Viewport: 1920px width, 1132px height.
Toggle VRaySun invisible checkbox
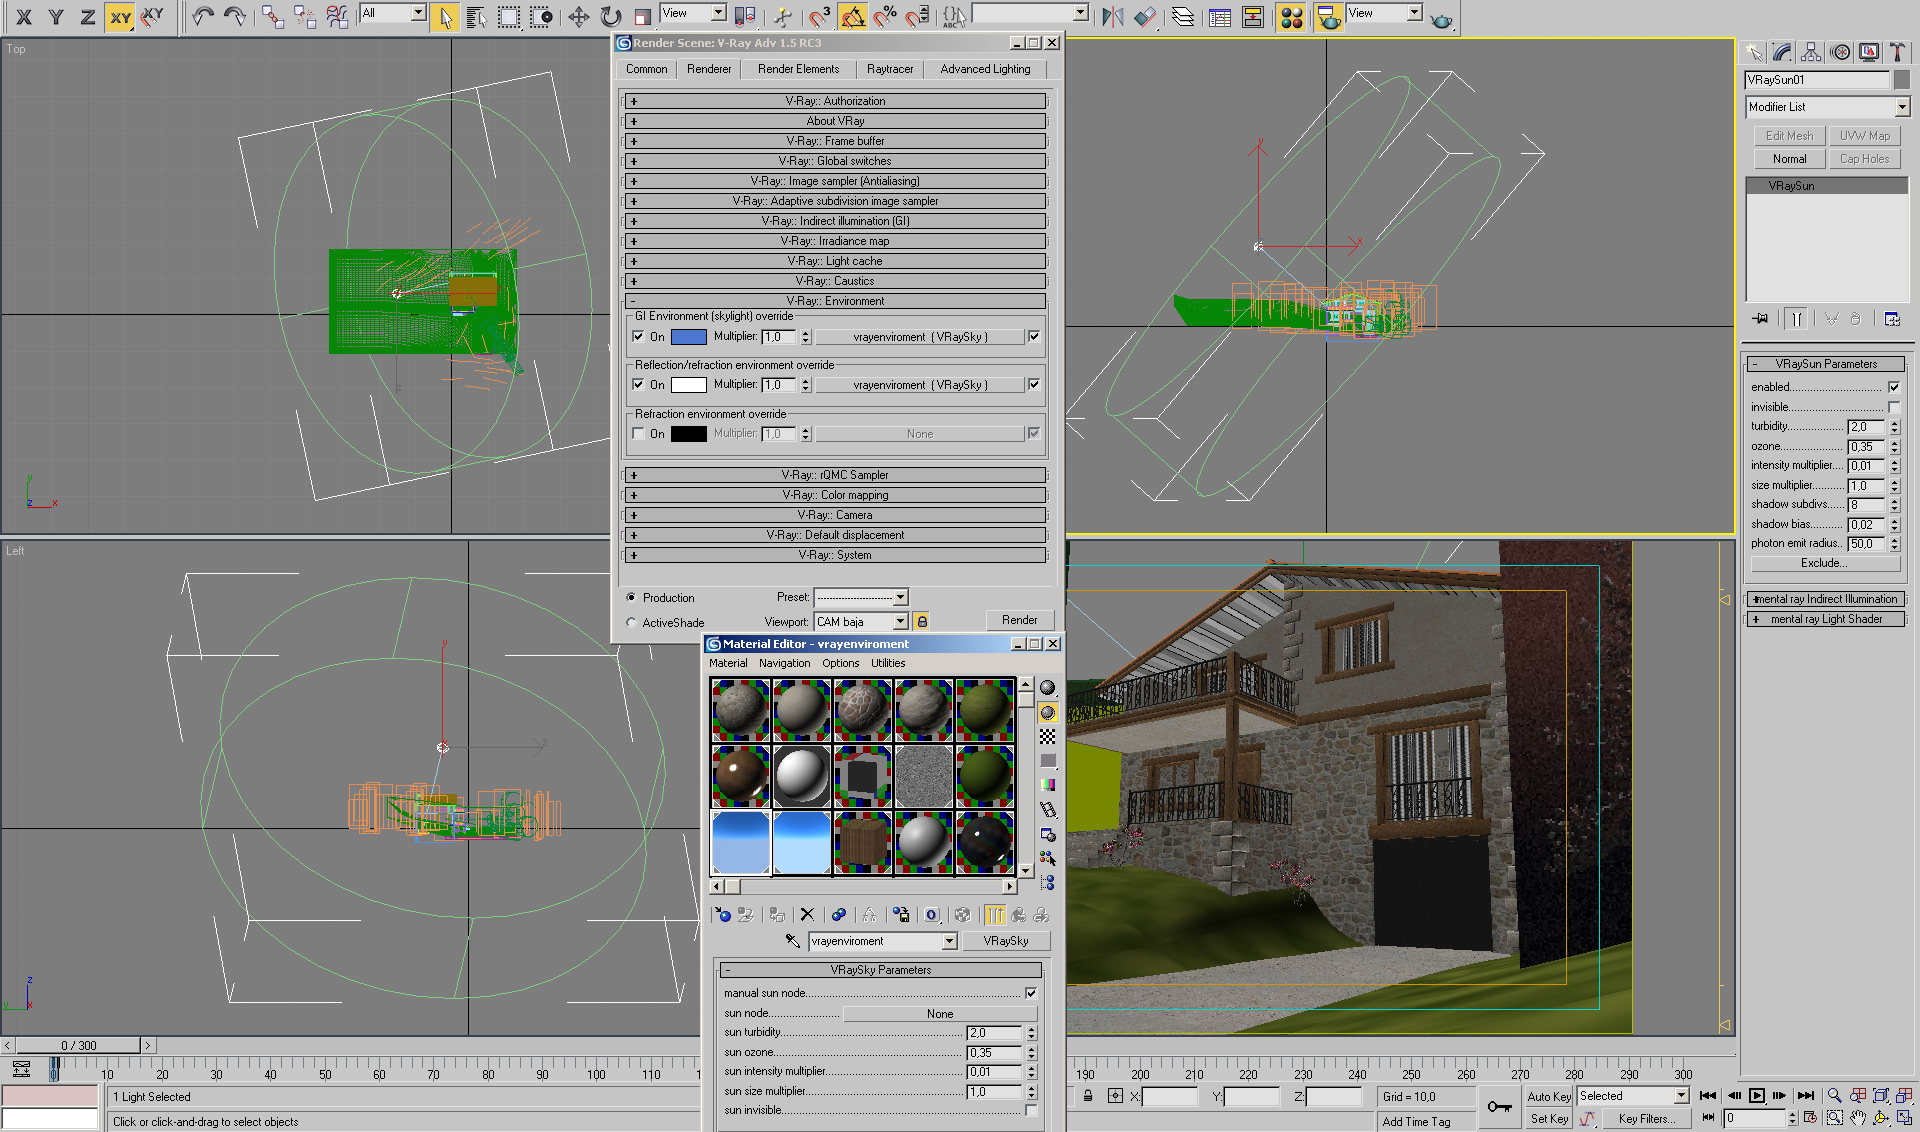click(1893, 407)
